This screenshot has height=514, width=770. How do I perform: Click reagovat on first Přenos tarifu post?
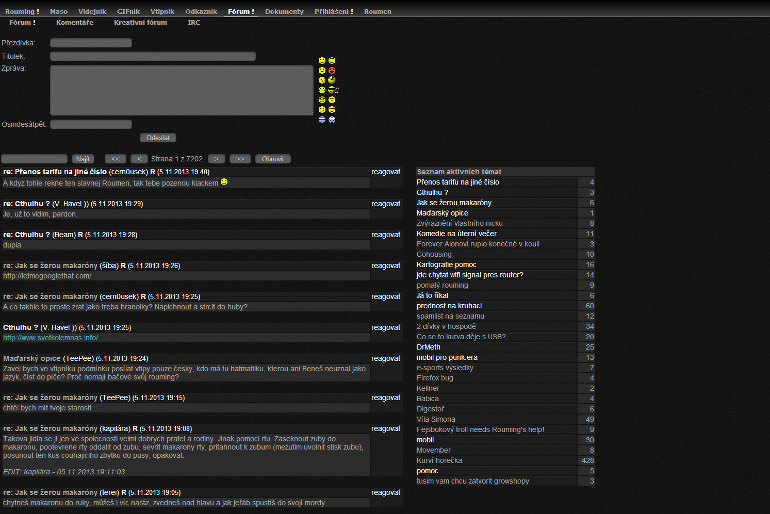(386, 172)
